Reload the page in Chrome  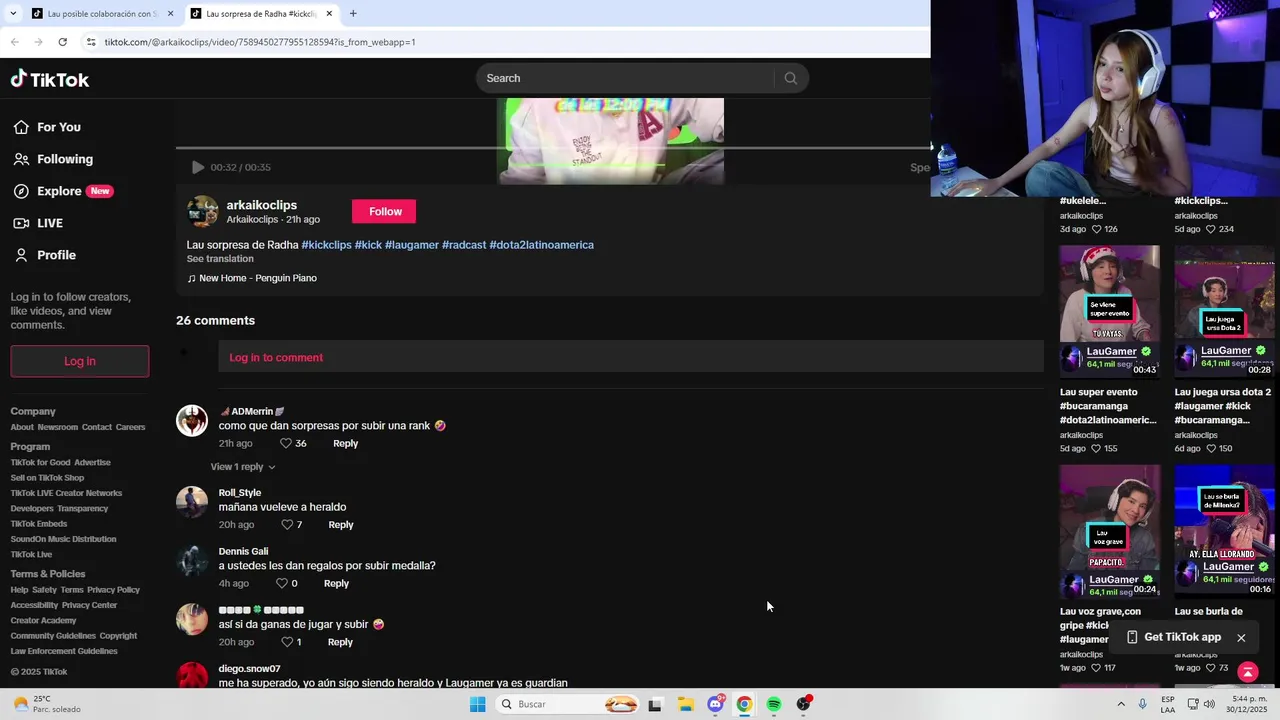[x=62, y=42]
